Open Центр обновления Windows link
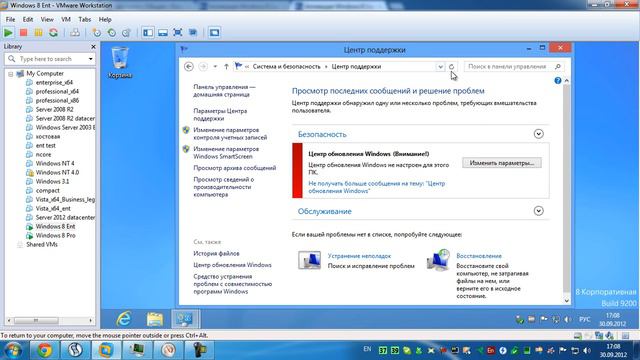Screen dimensions: 640x360 tap(232, 265)
